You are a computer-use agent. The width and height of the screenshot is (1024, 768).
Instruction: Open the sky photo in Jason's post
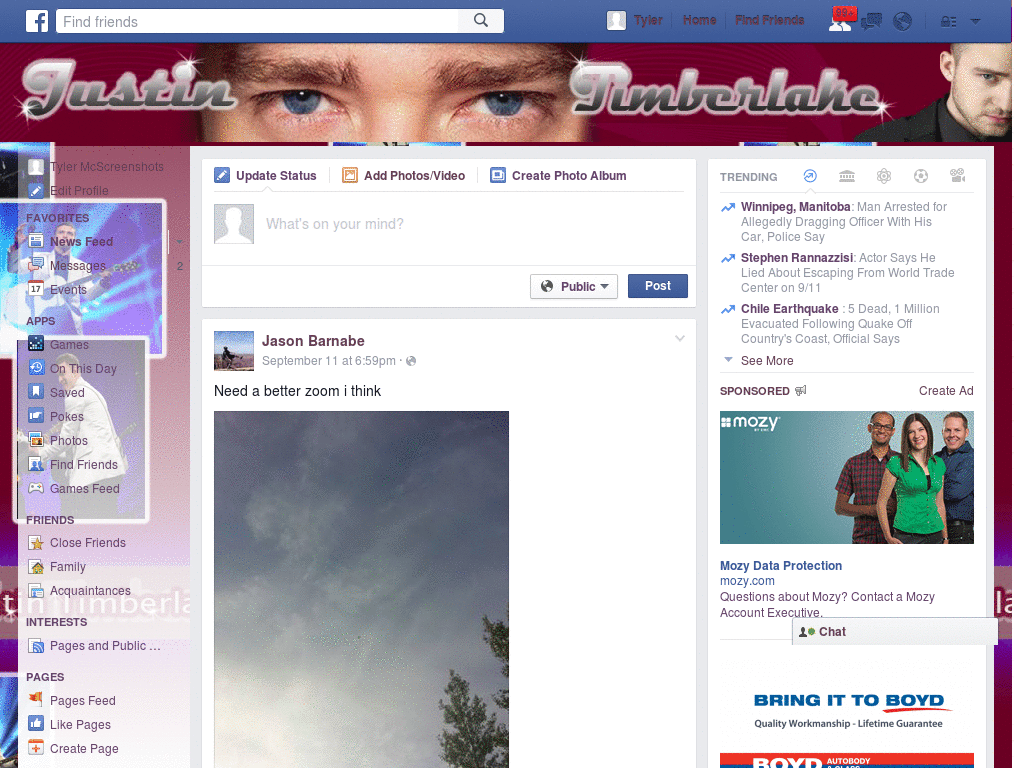coord(361,589)
